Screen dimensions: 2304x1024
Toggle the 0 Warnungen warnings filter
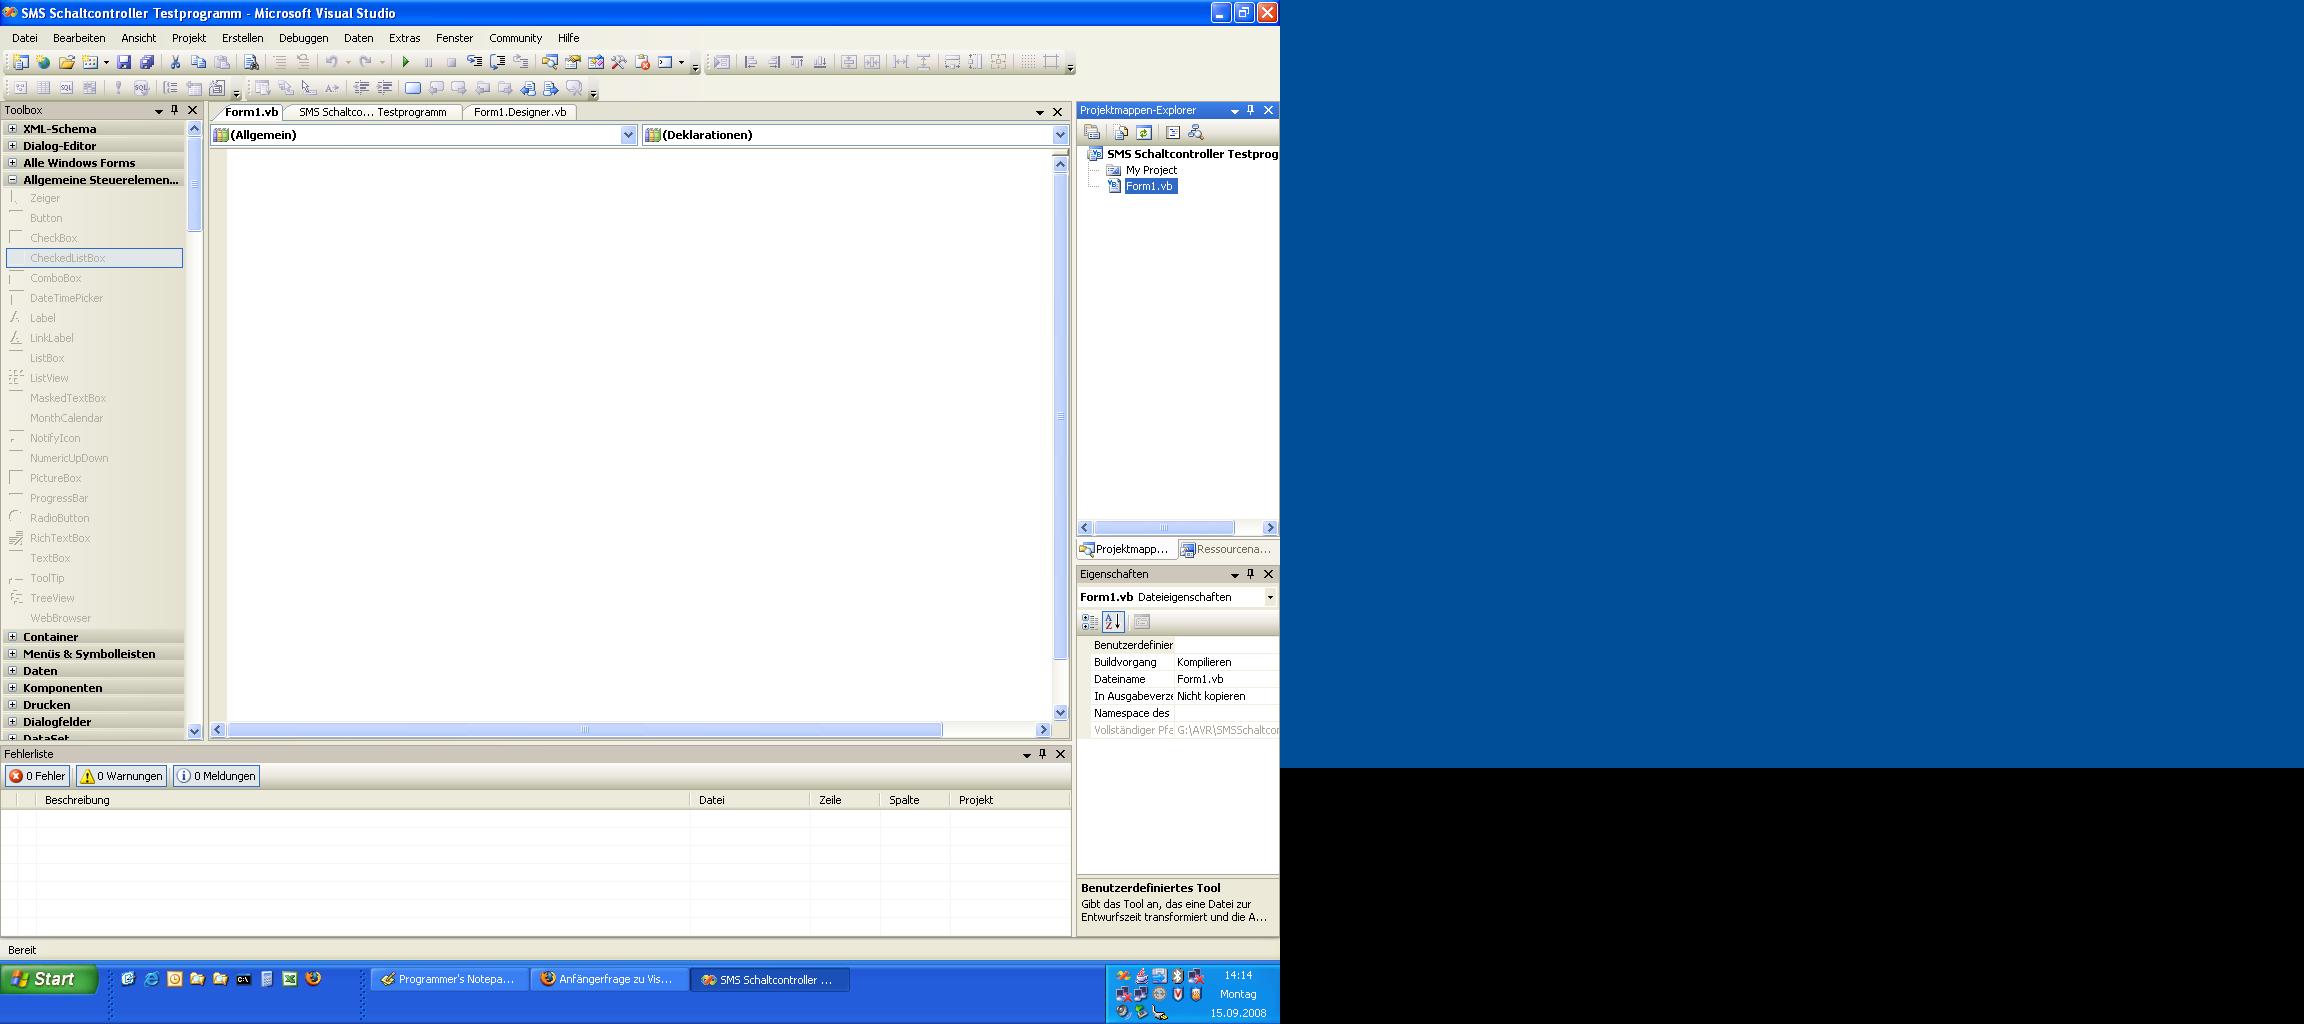tap(121, 776)
